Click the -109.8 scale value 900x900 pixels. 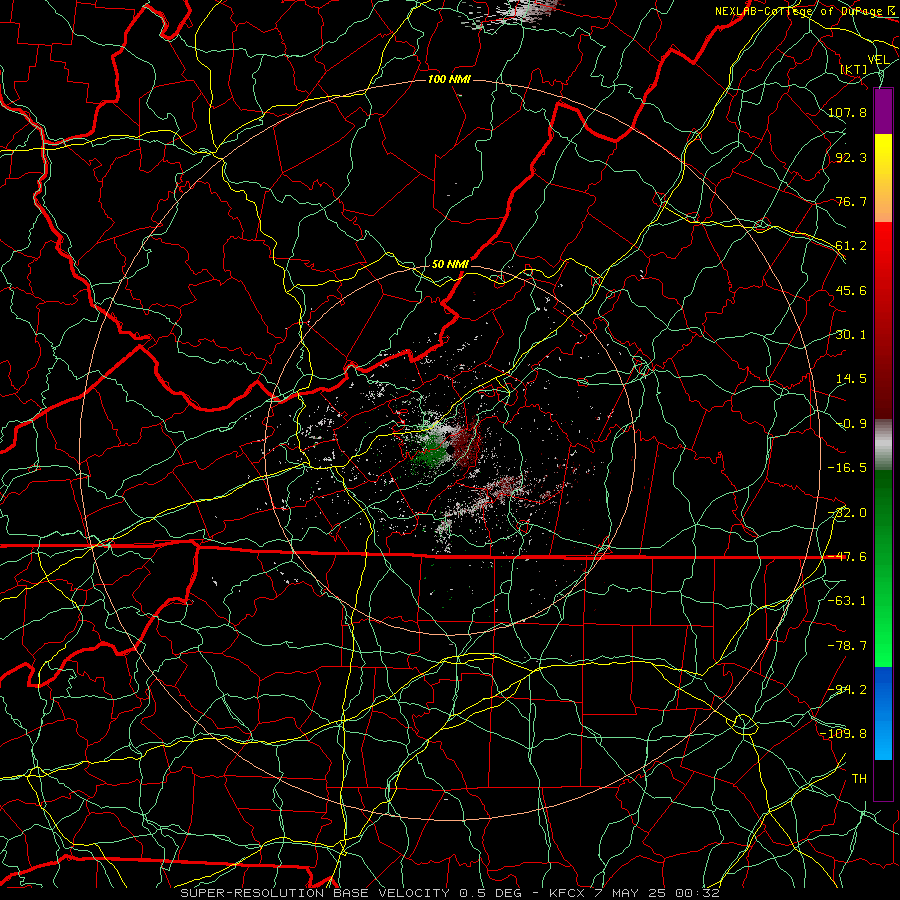843,734
